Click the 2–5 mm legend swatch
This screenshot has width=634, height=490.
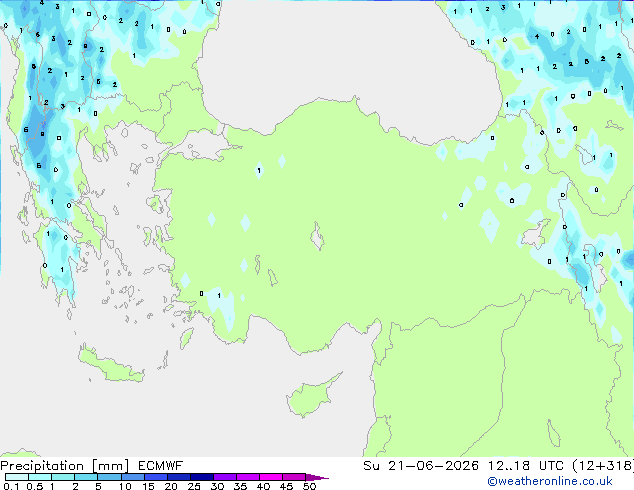coord(86,477)
